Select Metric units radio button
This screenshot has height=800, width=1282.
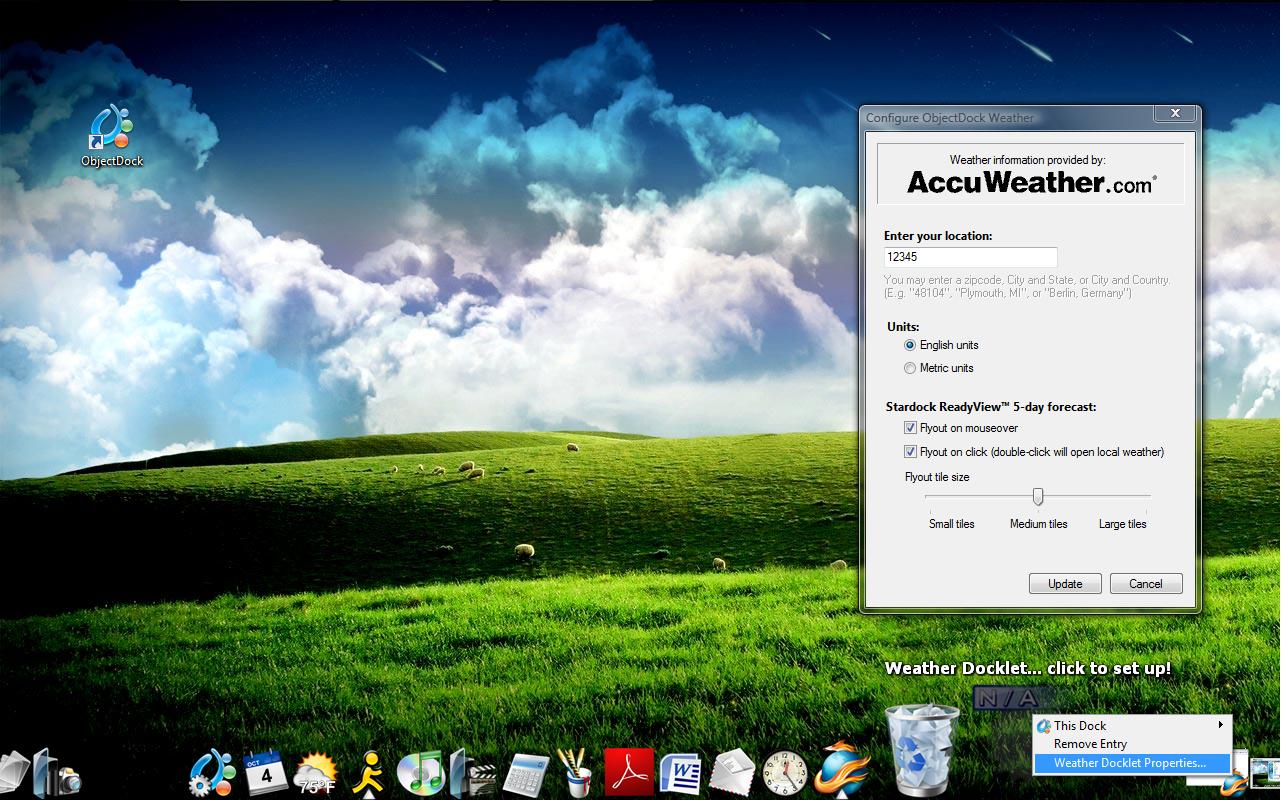click(910, 368)
